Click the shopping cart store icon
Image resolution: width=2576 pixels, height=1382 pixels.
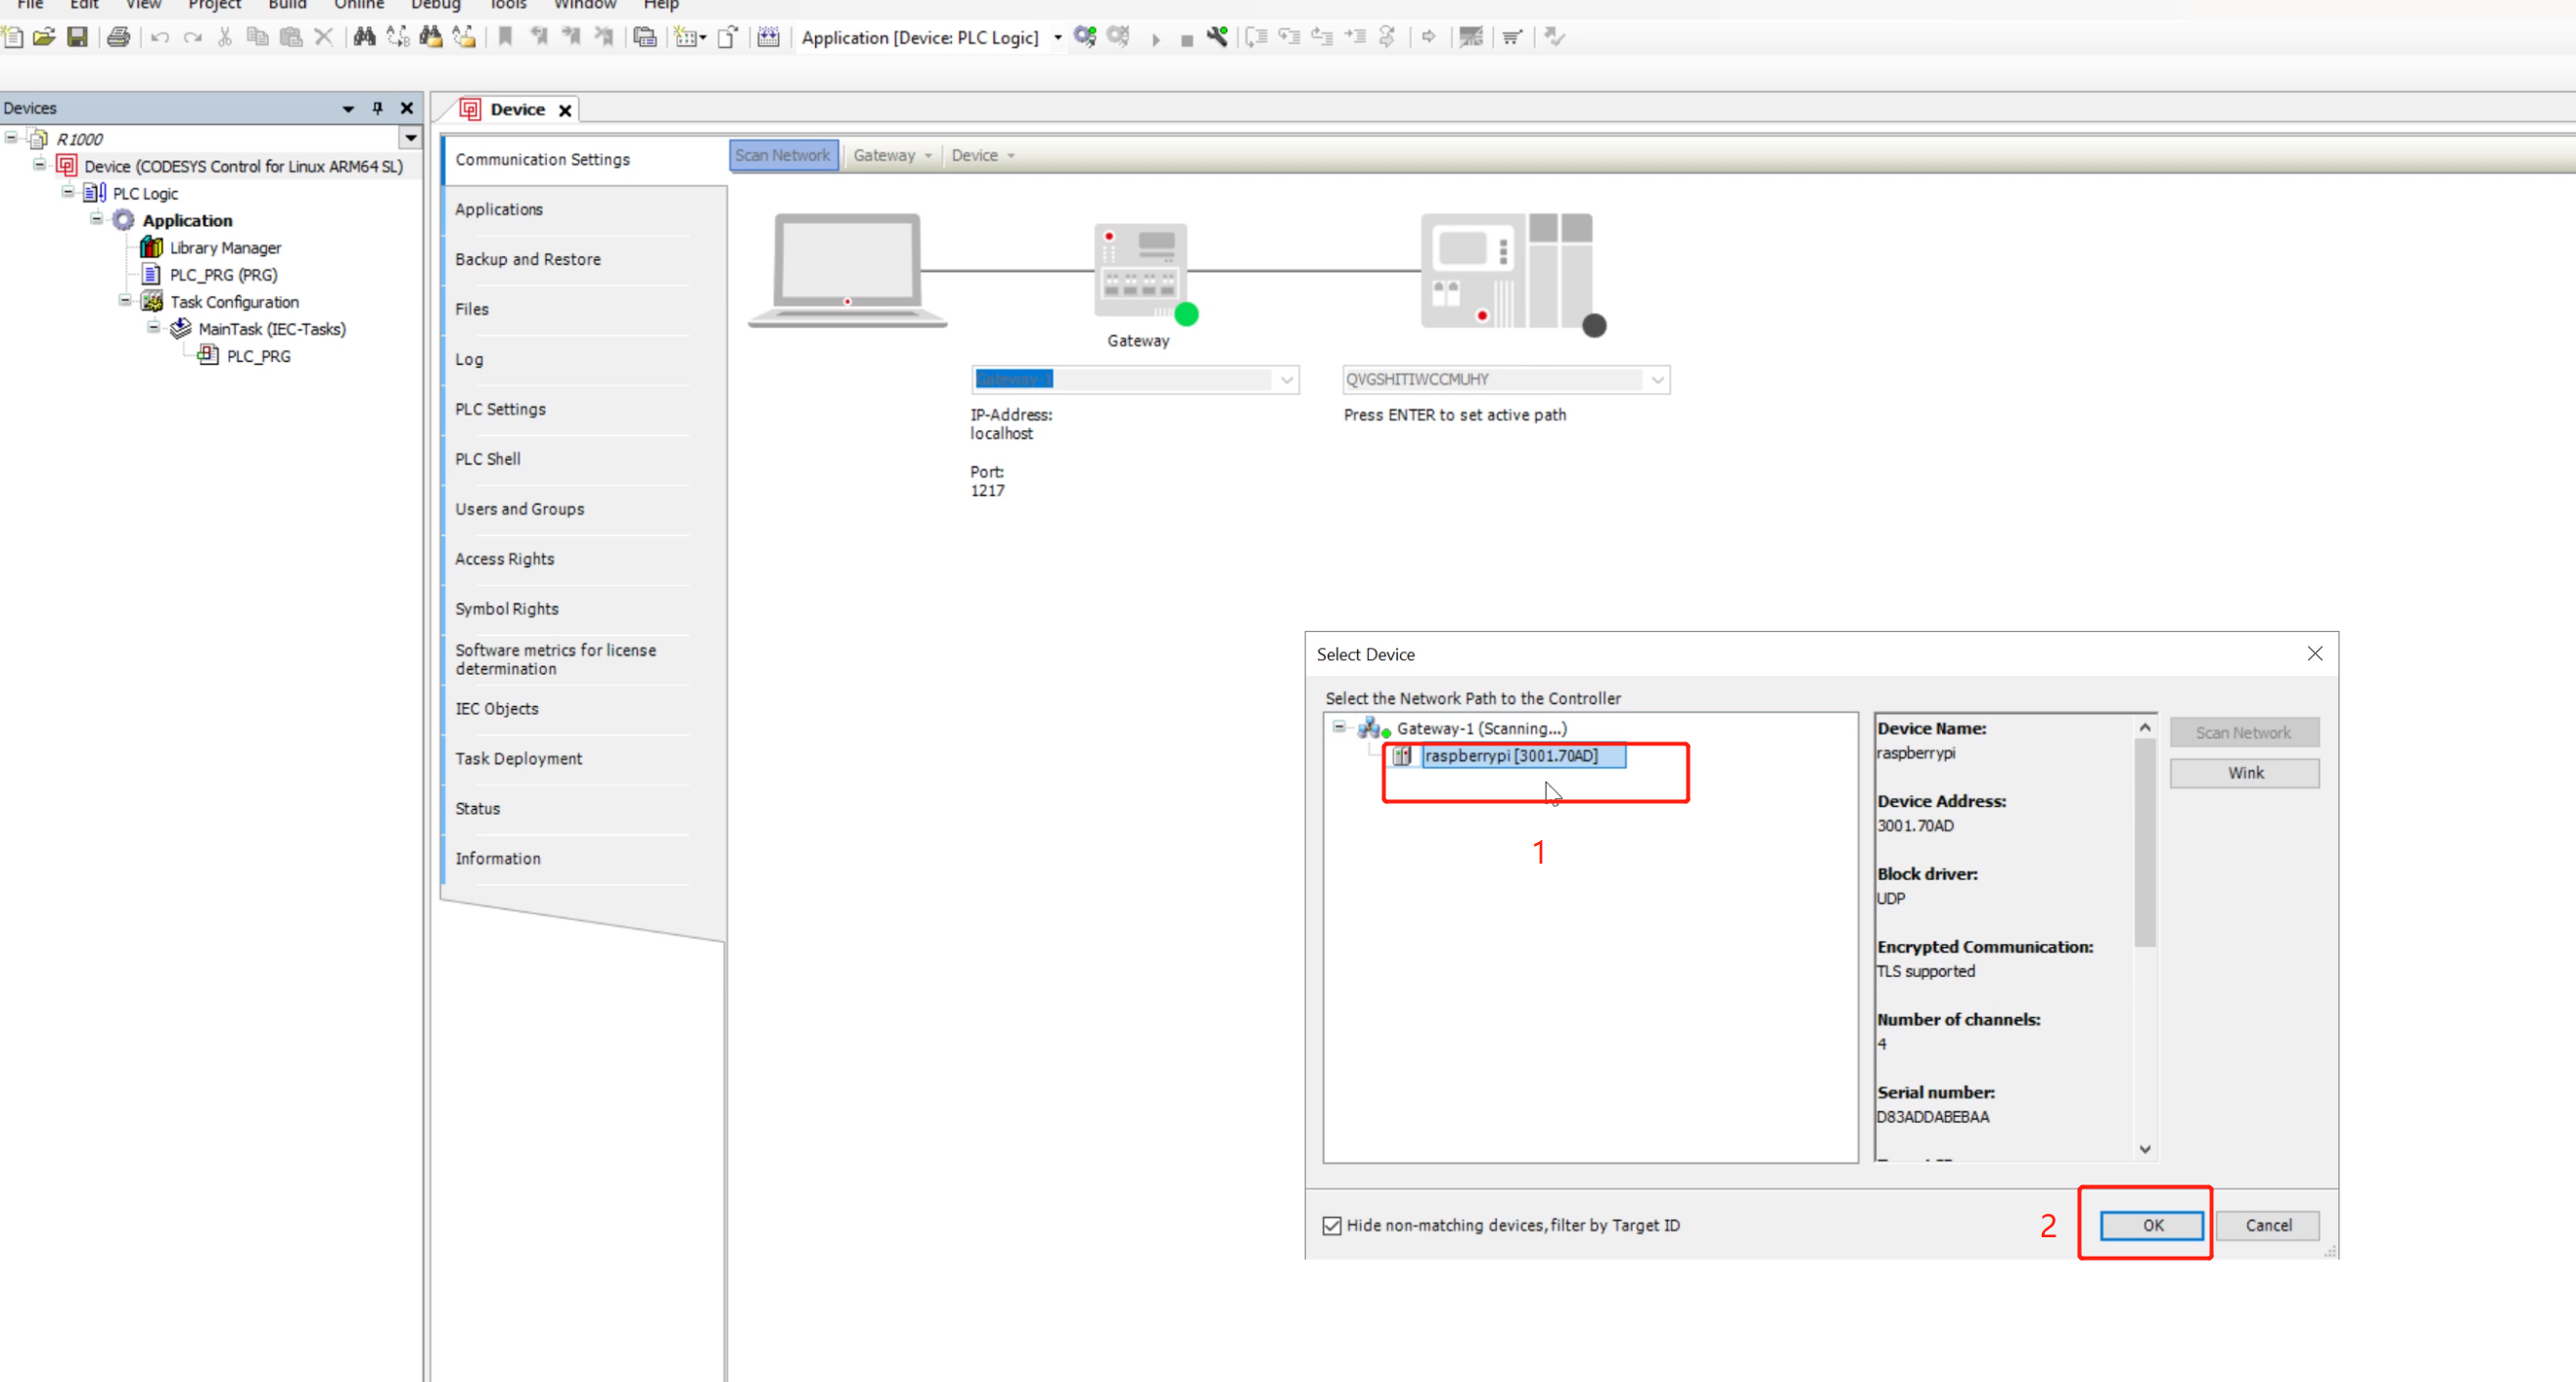pos(1512,37)
